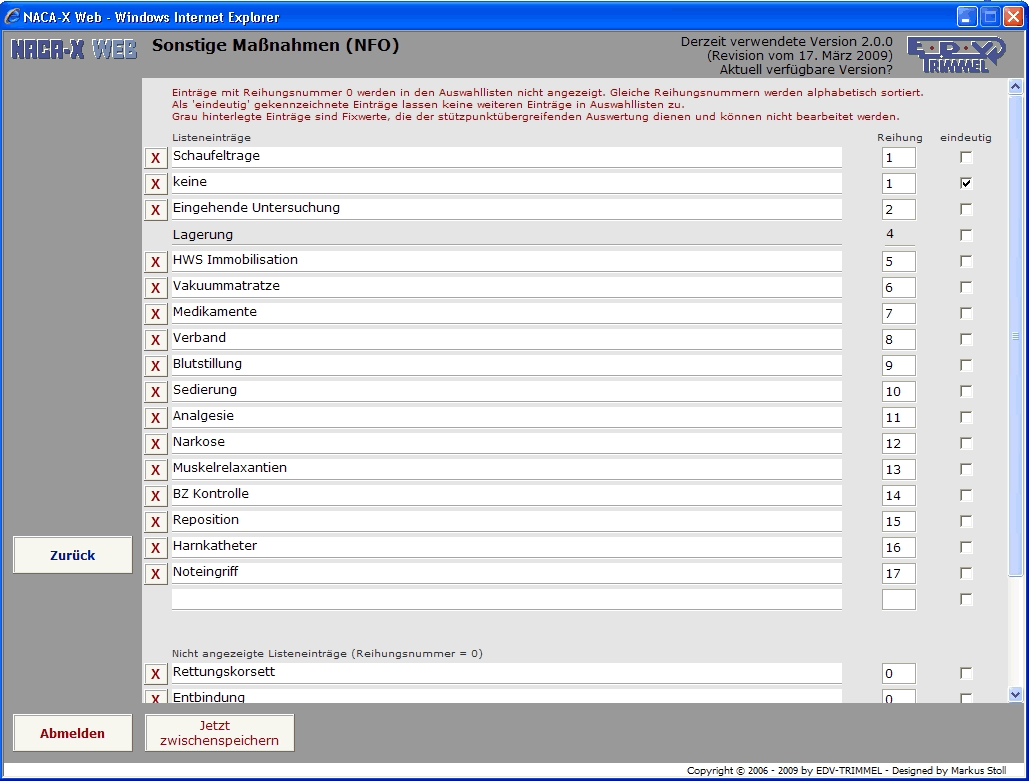The width and height of the screenshot is (1029, 781).
Task: Enable eindeutig for Schaufeltrage
Action: (x=966, y=157)
